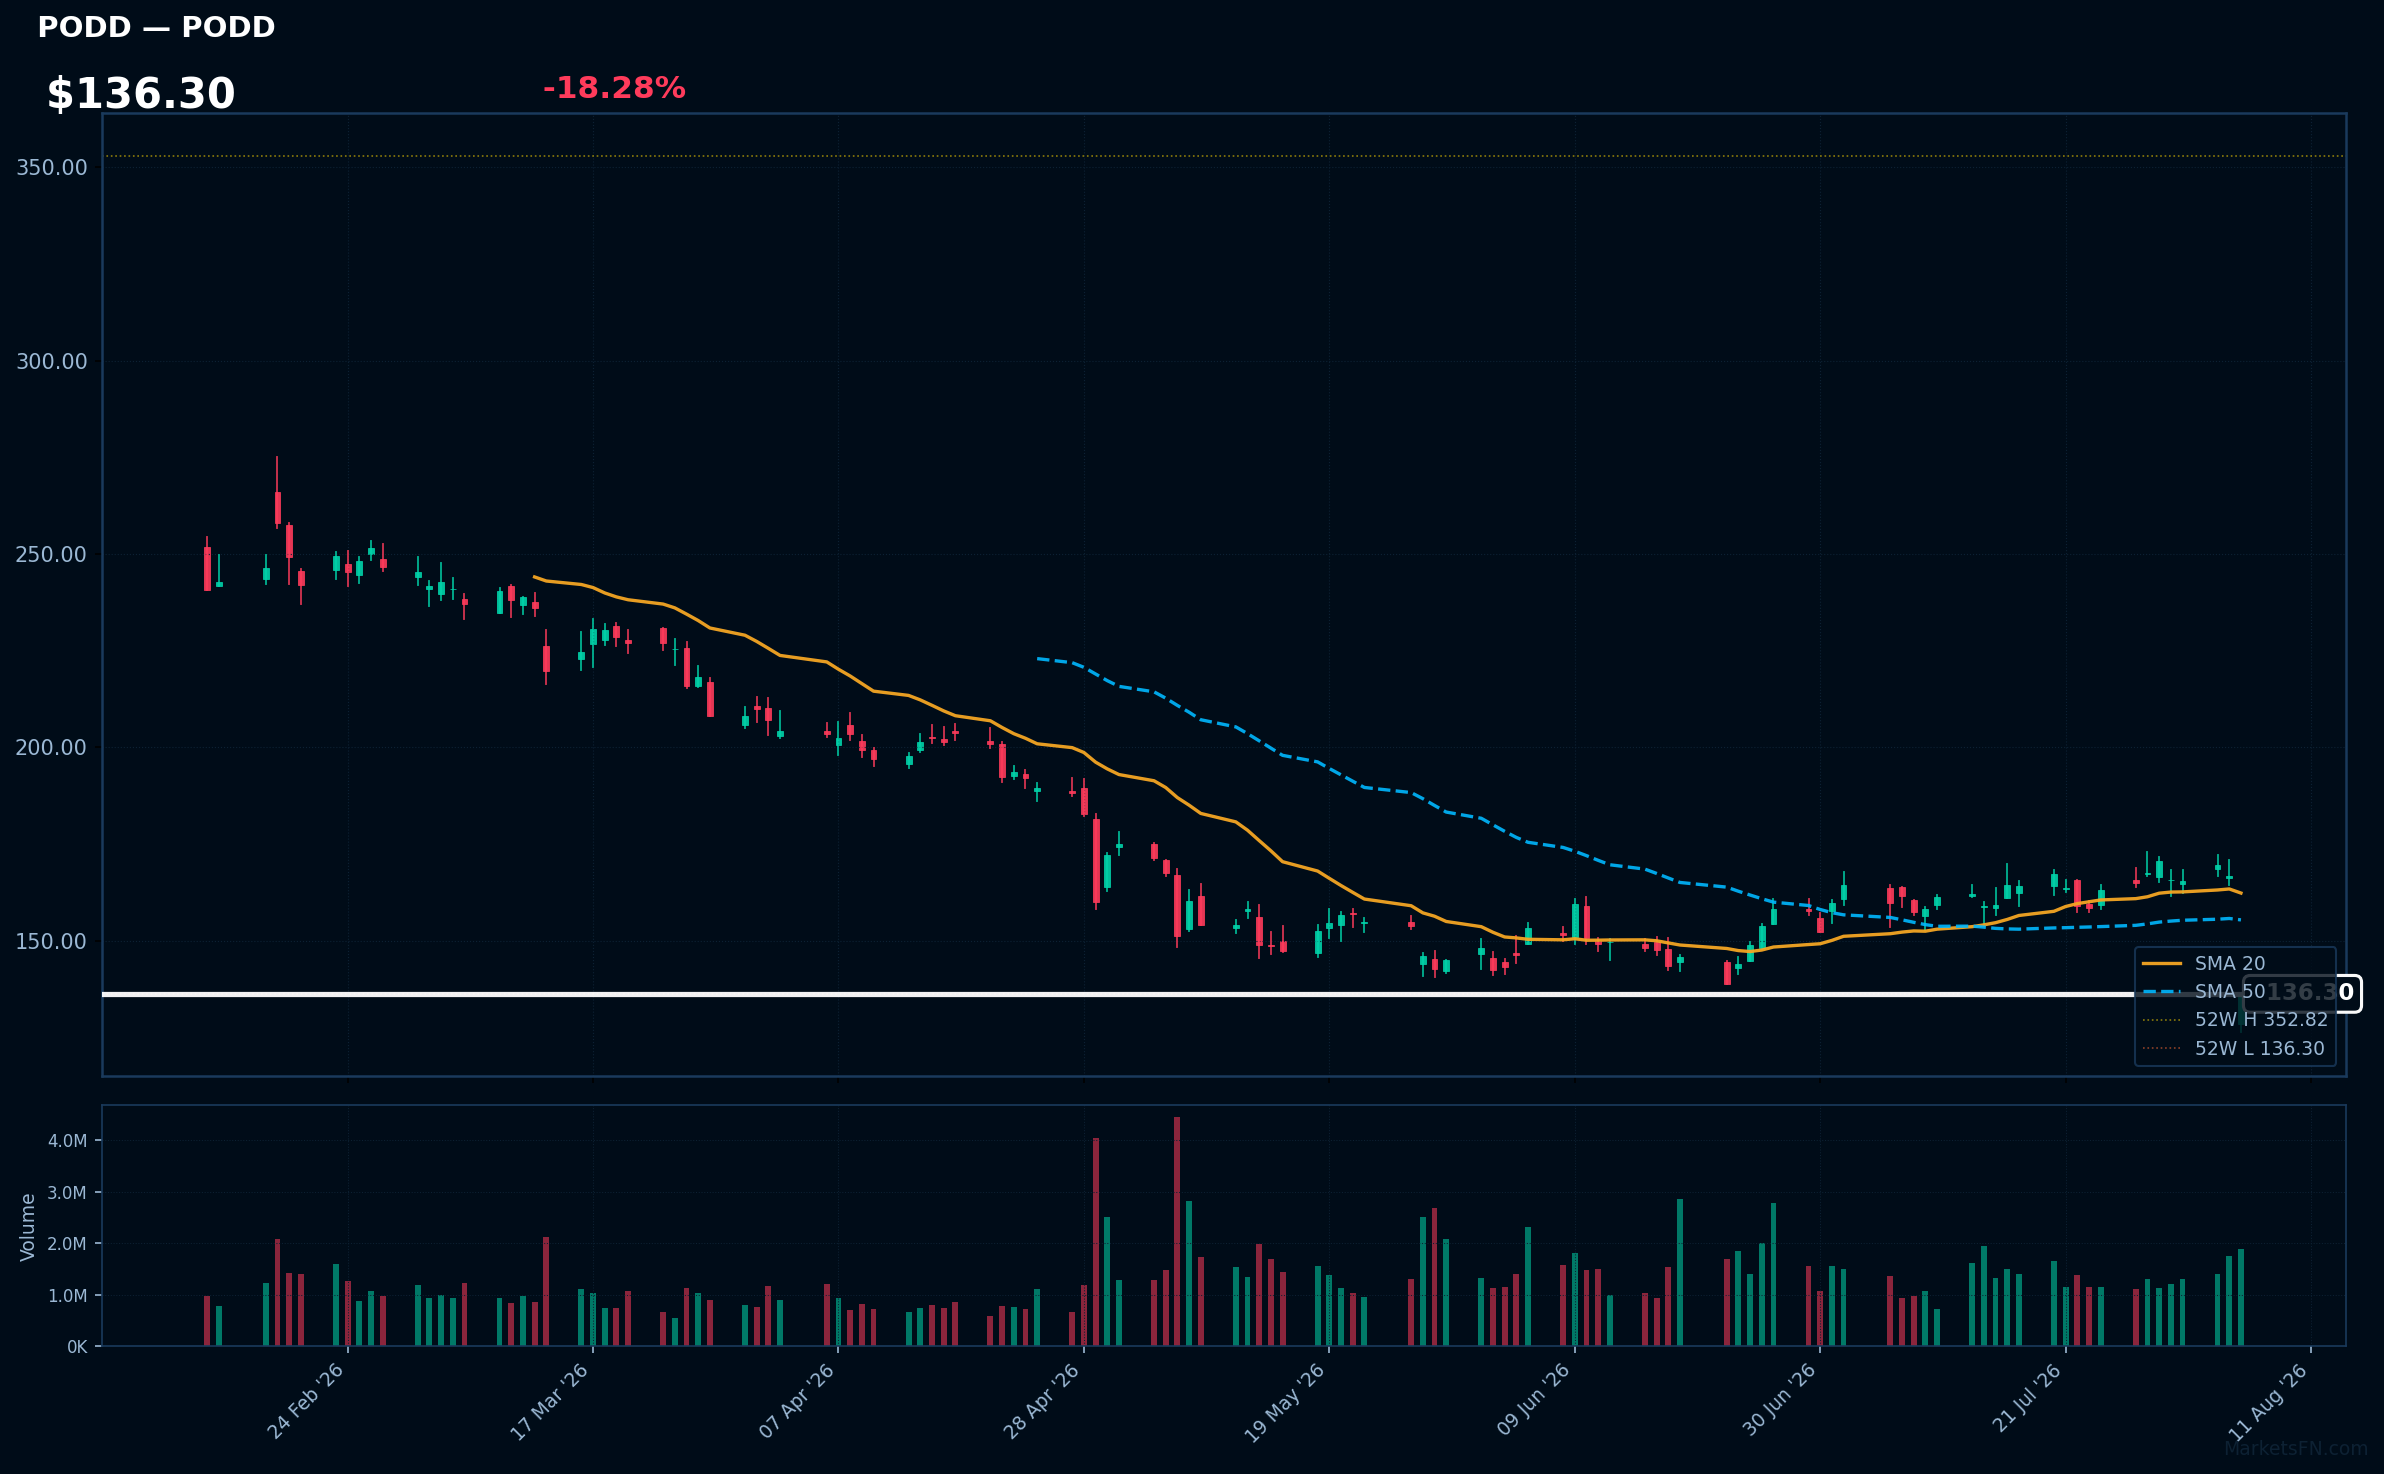Image resolution: width=2384 pixels, height=1474 pixels.
Task: Click the 350.00 price axis label
Action: [x=52, y=168]
